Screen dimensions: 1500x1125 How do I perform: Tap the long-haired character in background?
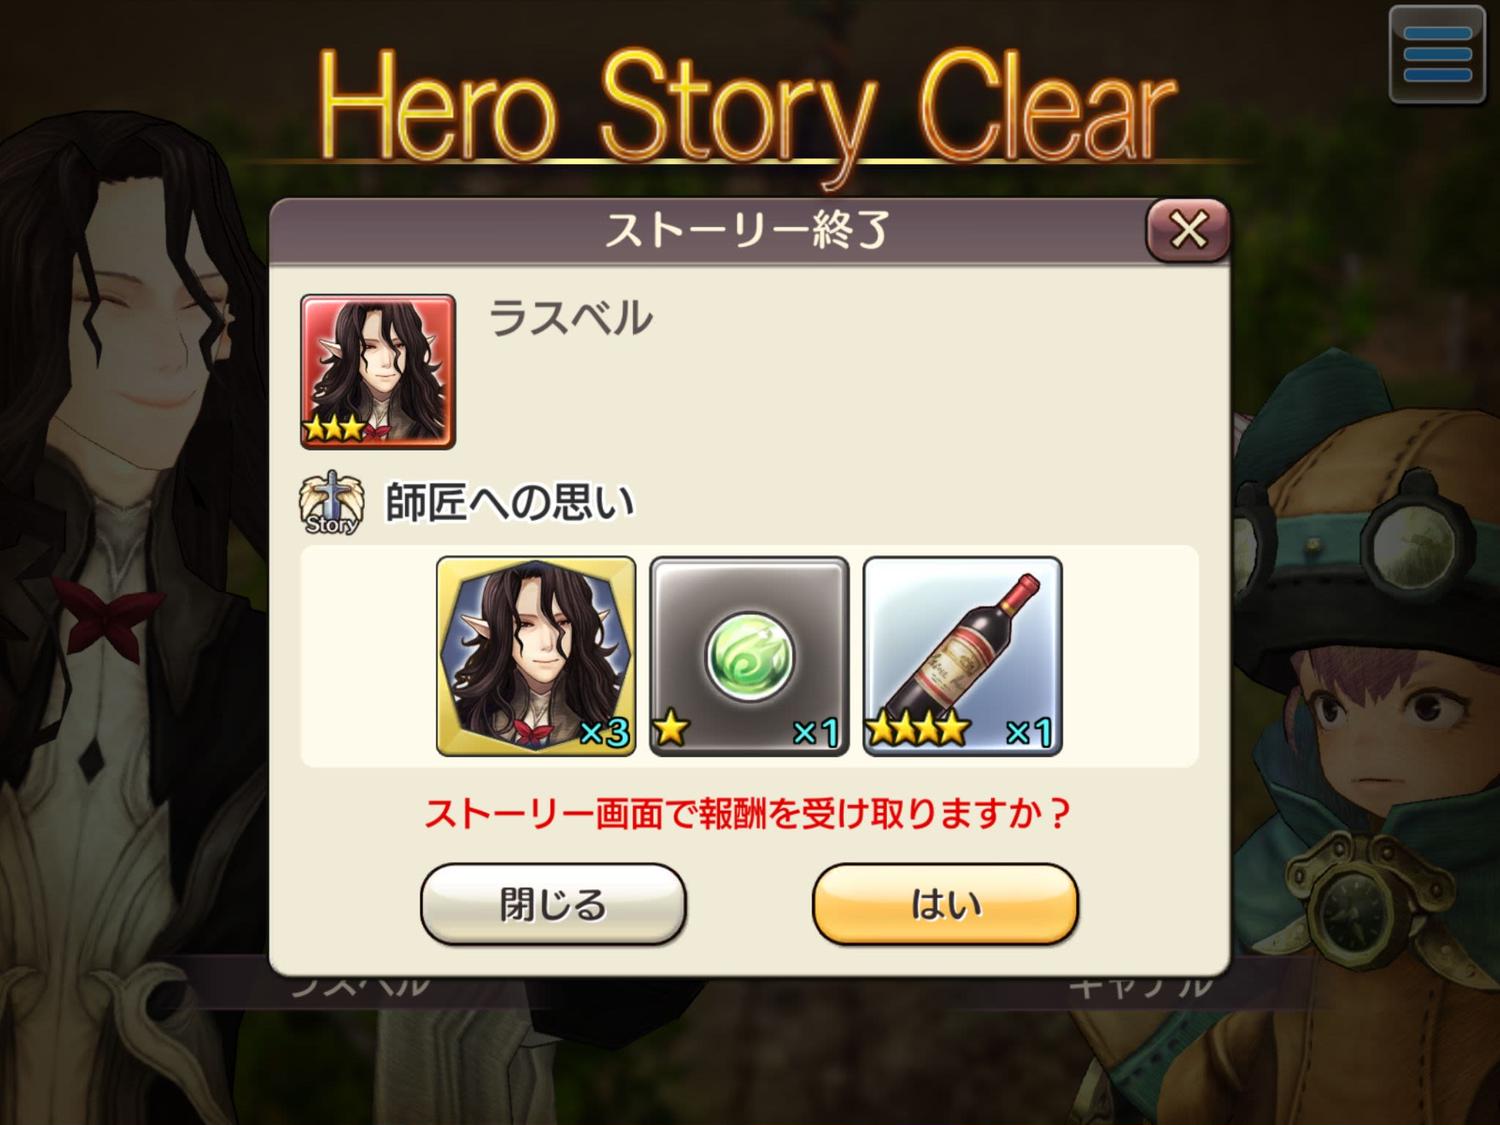click(x=130, y=560)
